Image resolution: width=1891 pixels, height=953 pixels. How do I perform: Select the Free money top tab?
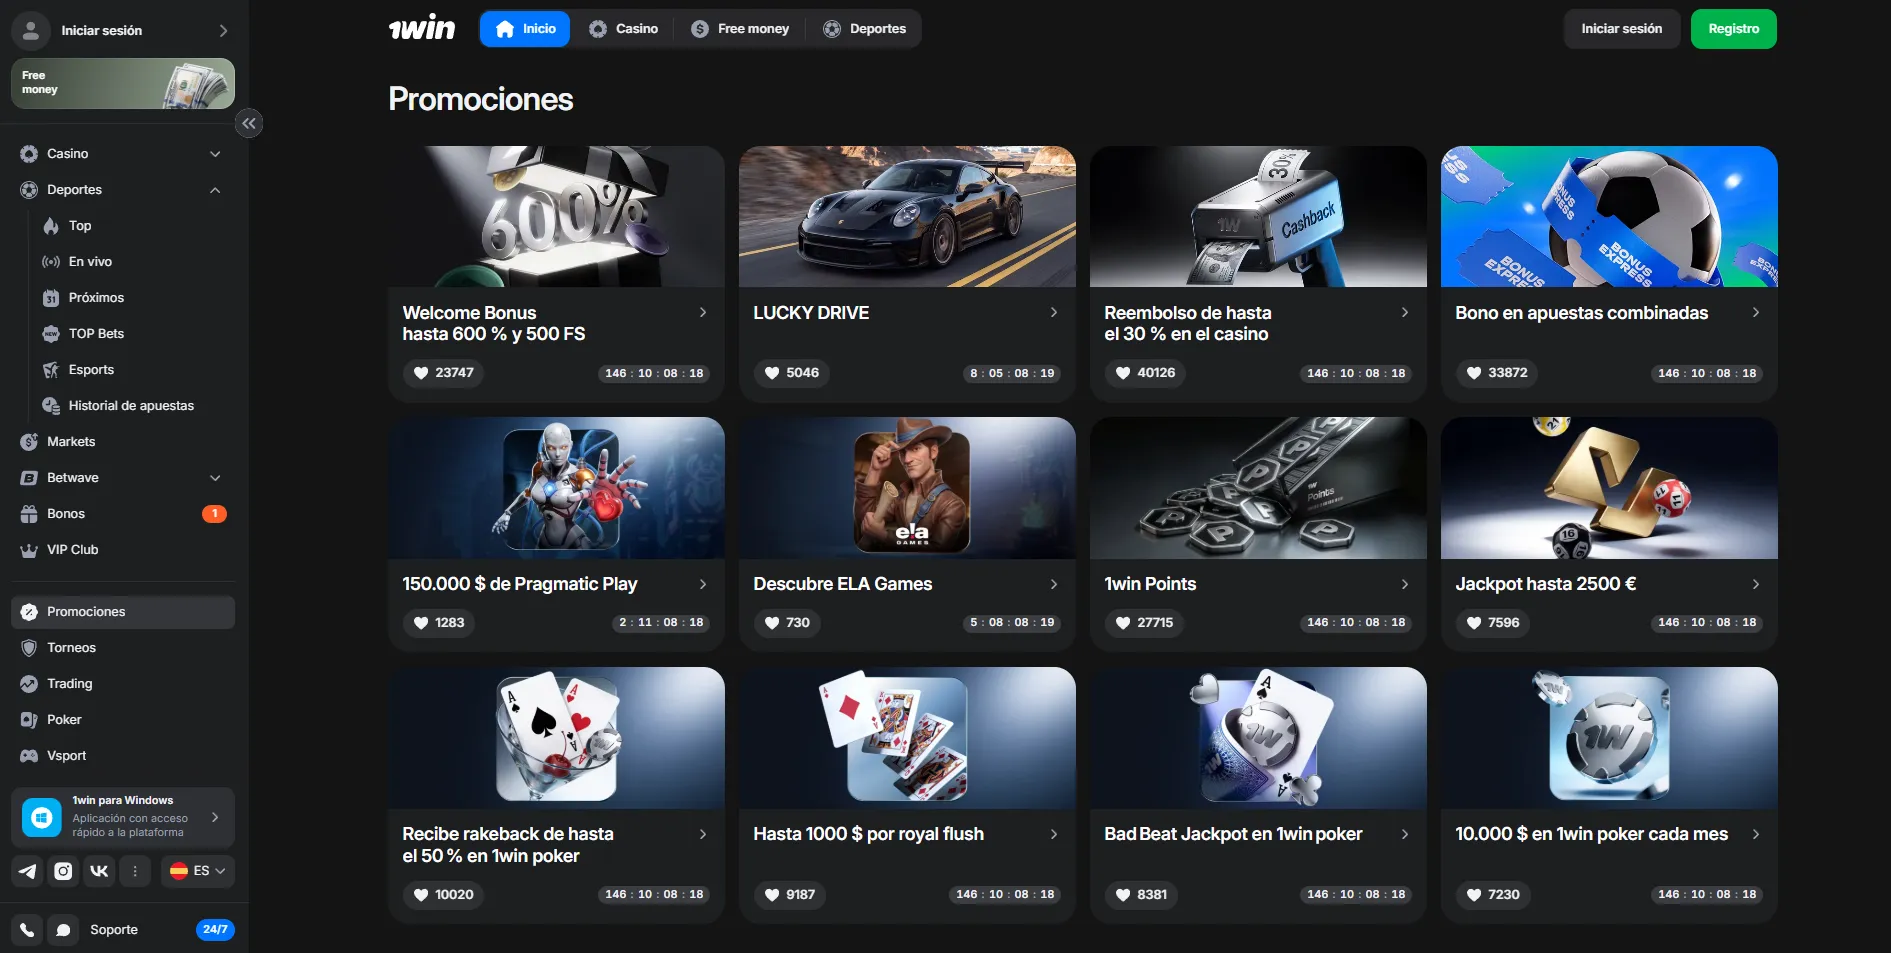740,29
